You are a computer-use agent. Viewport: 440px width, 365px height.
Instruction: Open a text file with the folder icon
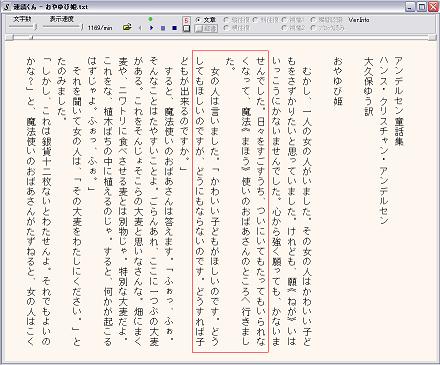(127, 28)
